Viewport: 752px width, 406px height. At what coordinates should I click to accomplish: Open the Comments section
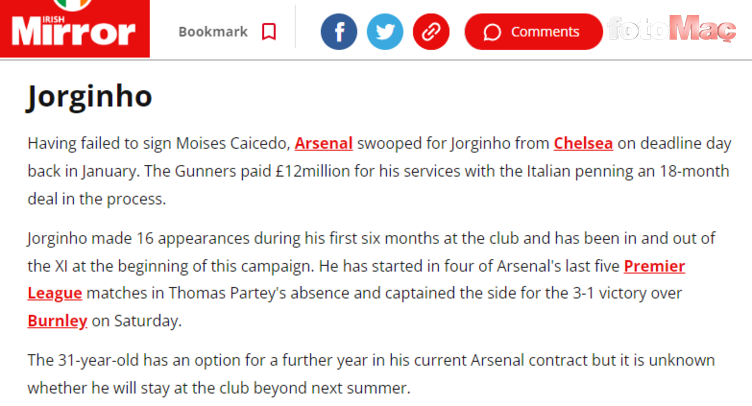533,32
